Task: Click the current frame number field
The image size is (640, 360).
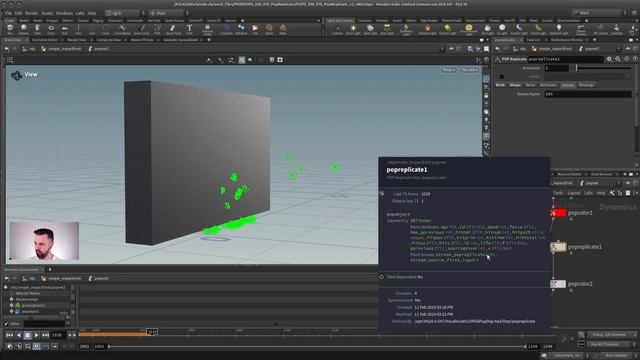Action: point(57,335)
